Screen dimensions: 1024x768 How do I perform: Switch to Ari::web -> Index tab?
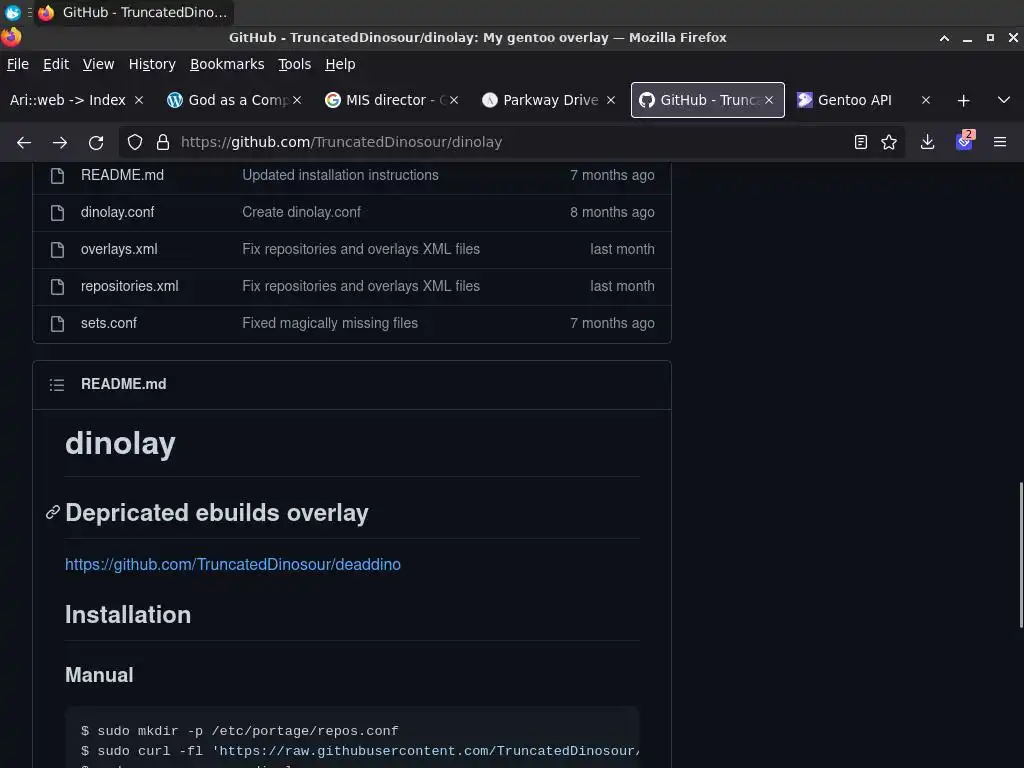(68, 100)
